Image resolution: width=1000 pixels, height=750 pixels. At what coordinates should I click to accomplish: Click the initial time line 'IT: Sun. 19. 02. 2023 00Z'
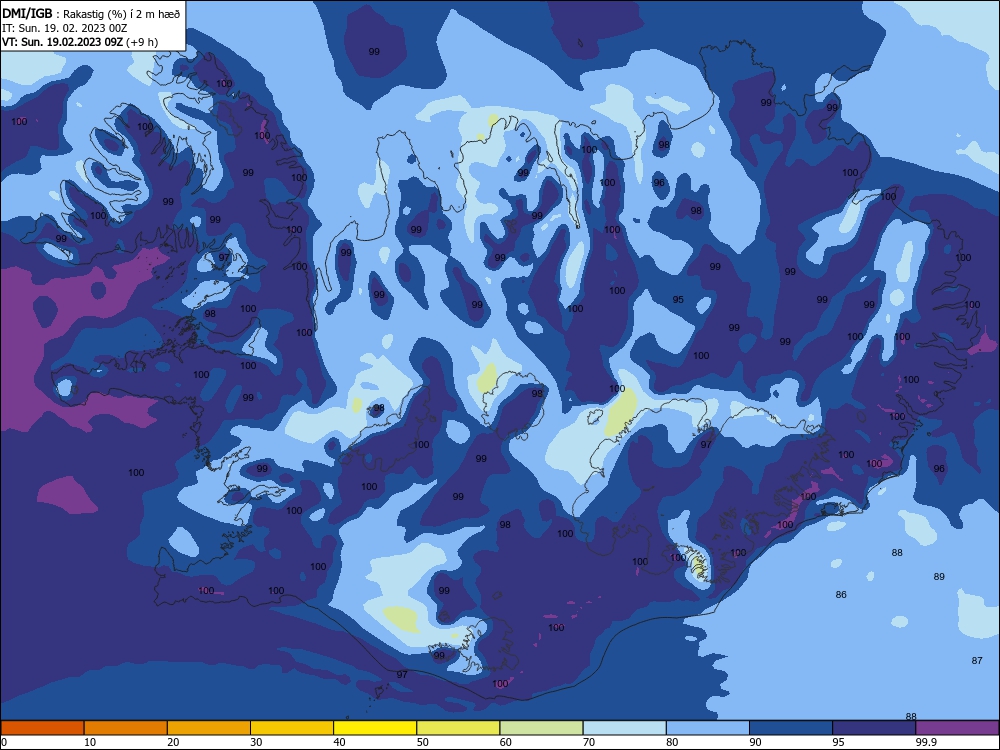click(64, 28)
